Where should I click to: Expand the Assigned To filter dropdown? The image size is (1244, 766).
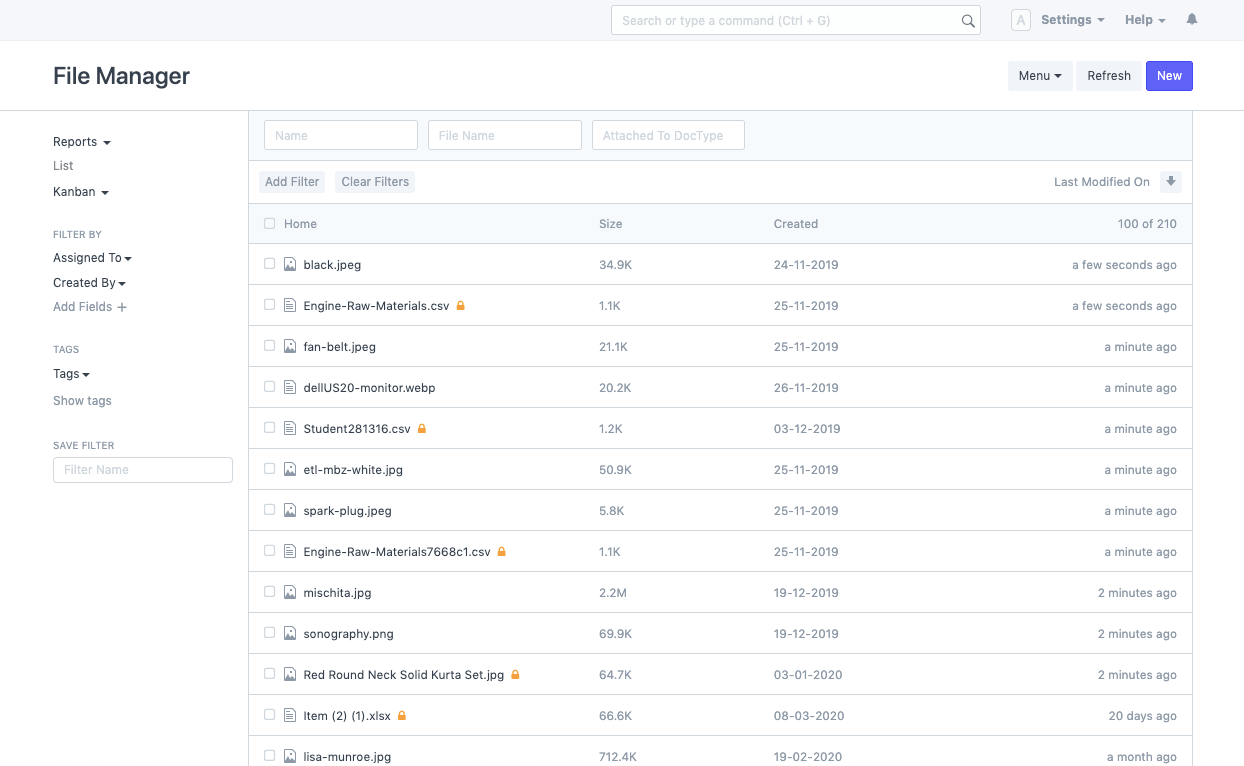[92, 258]
